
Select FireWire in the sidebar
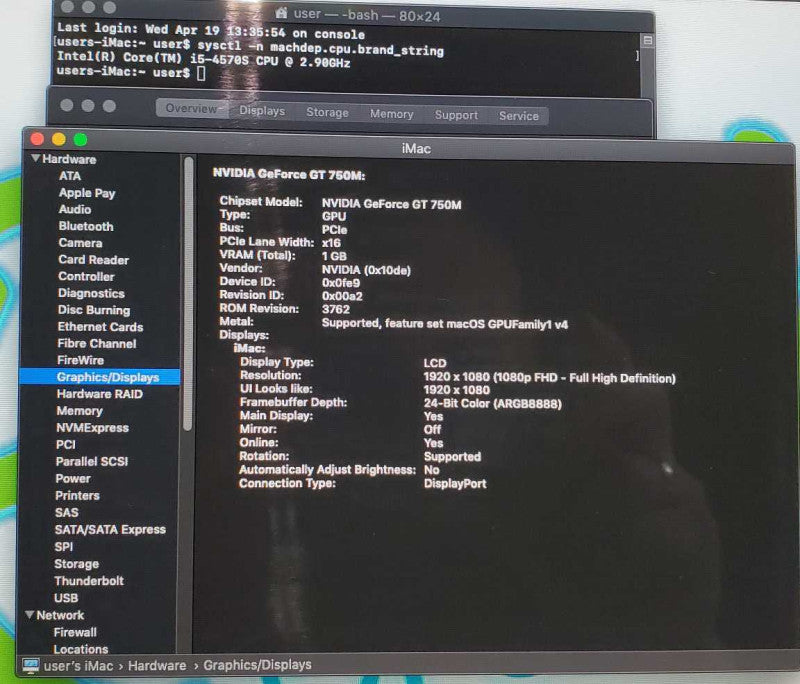(x=81, y=361)
